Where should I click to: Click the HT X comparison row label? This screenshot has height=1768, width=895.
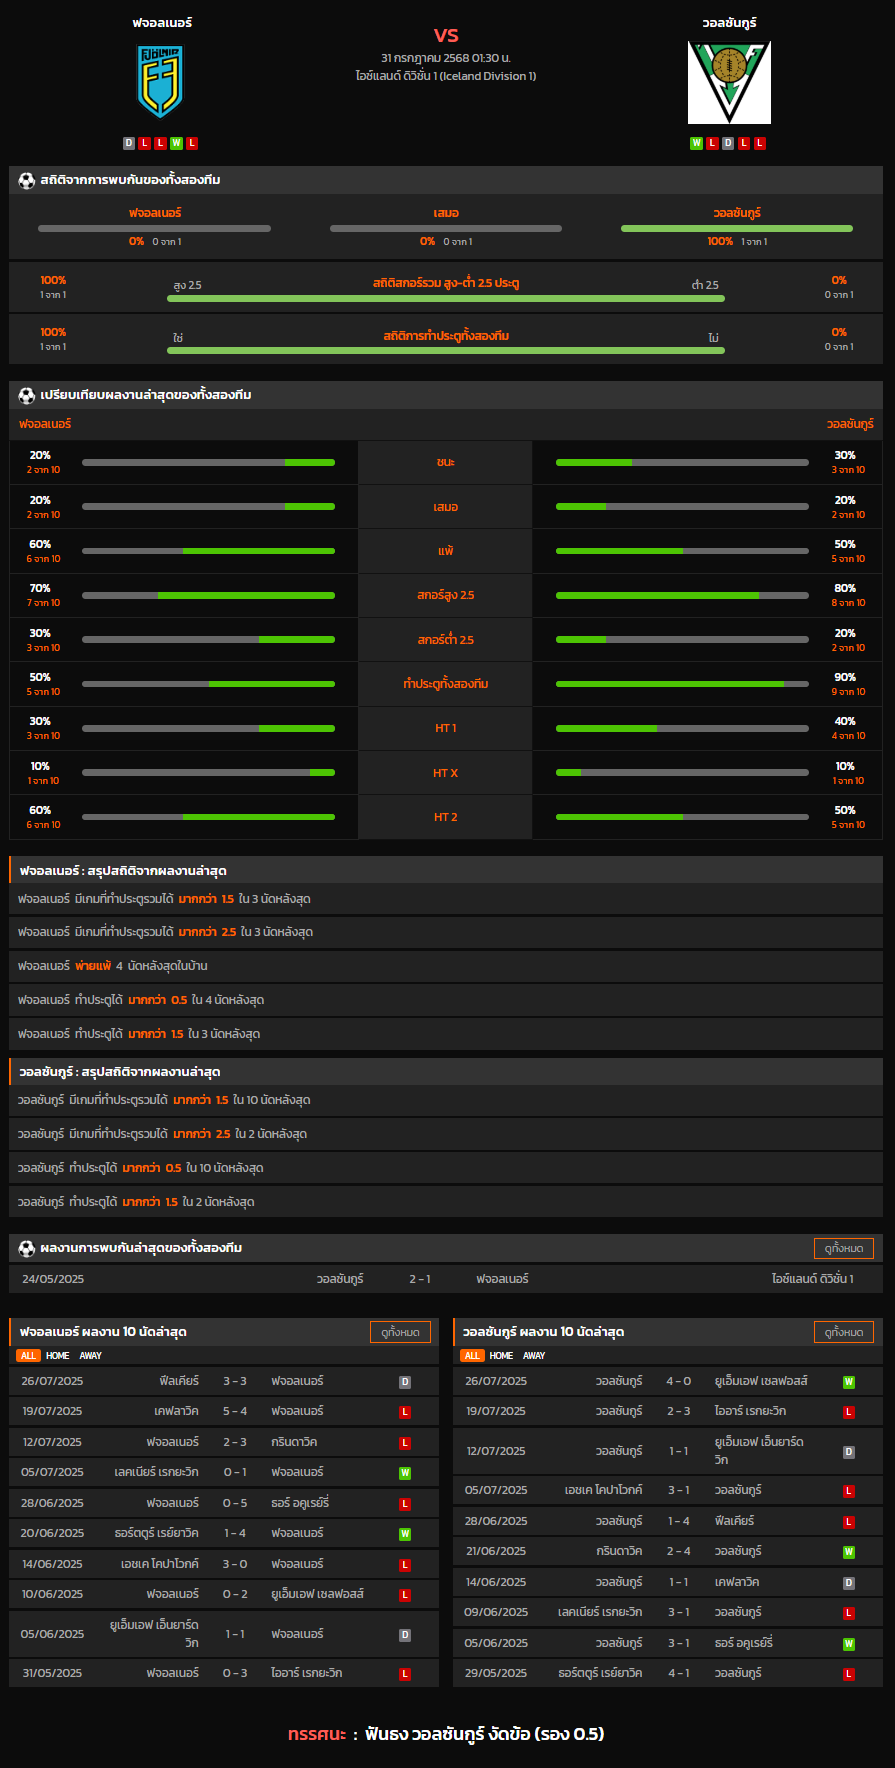pos(446,773)
